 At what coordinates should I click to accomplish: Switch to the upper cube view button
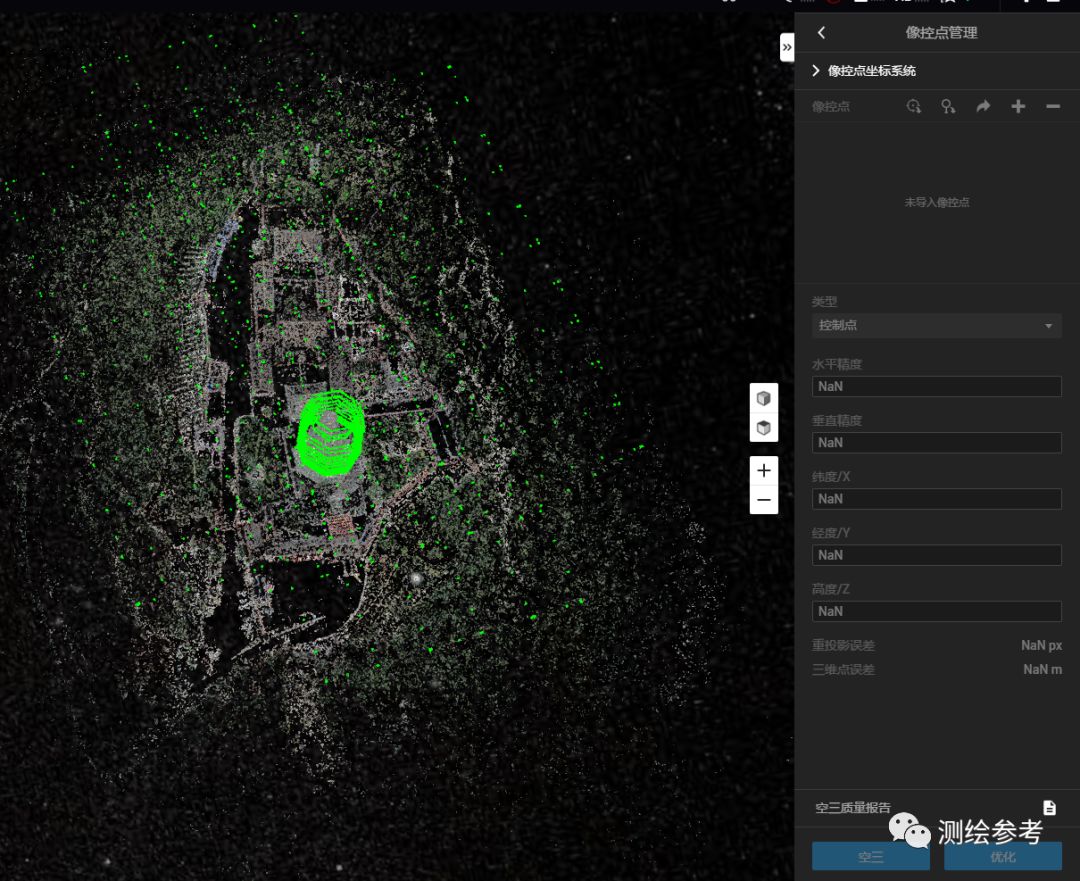click(x=764, y=398)
